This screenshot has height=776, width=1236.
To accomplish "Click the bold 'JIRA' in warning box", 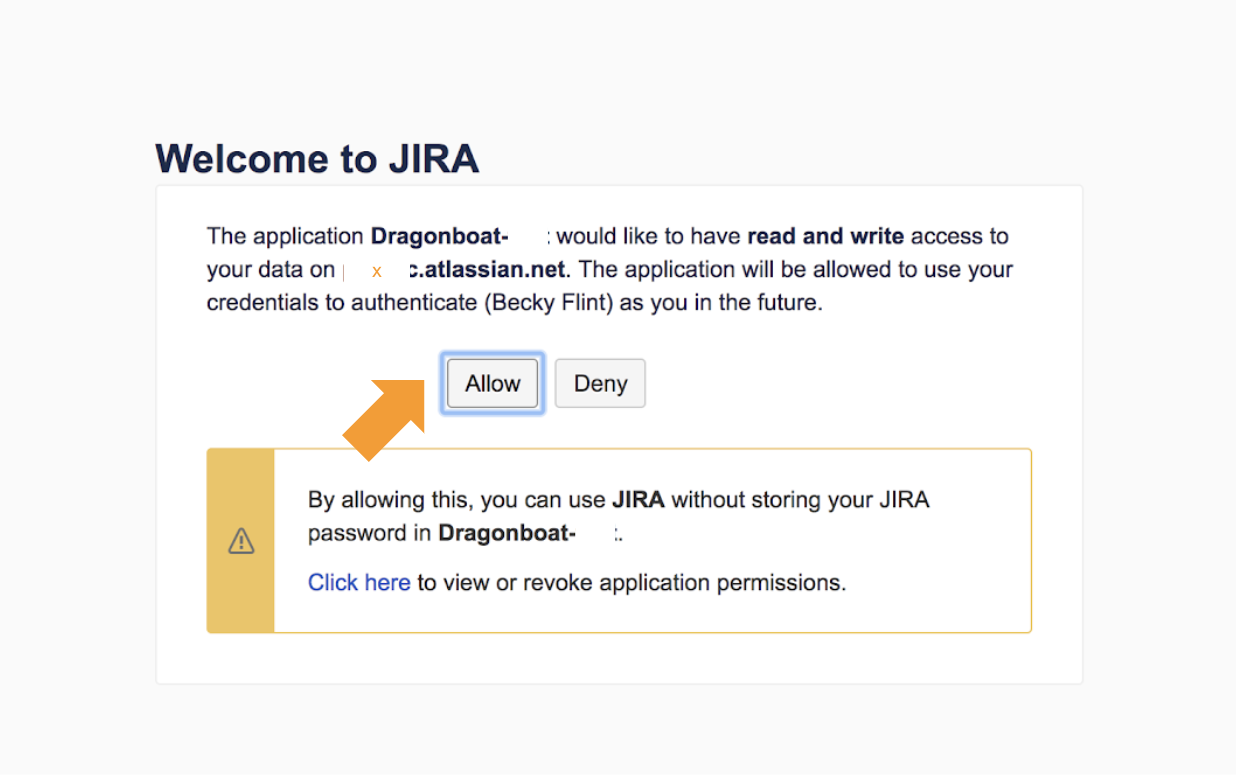I will click(x=638, y=500).
